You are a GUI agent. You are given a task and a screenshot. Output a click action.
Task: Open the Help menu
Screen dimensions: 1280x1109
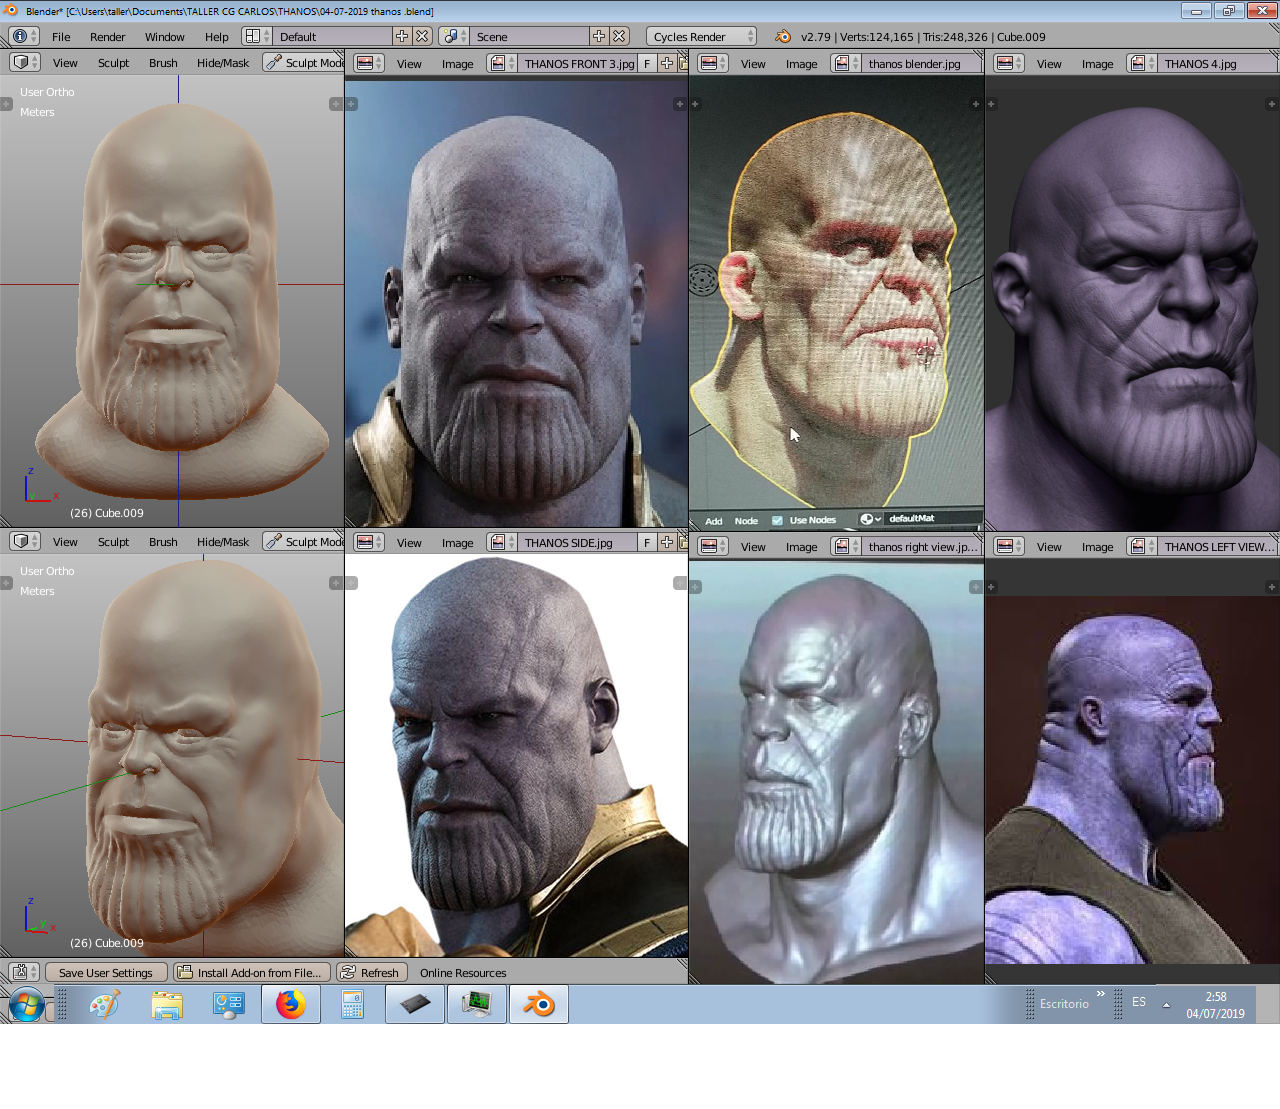[x=217, y=36]
